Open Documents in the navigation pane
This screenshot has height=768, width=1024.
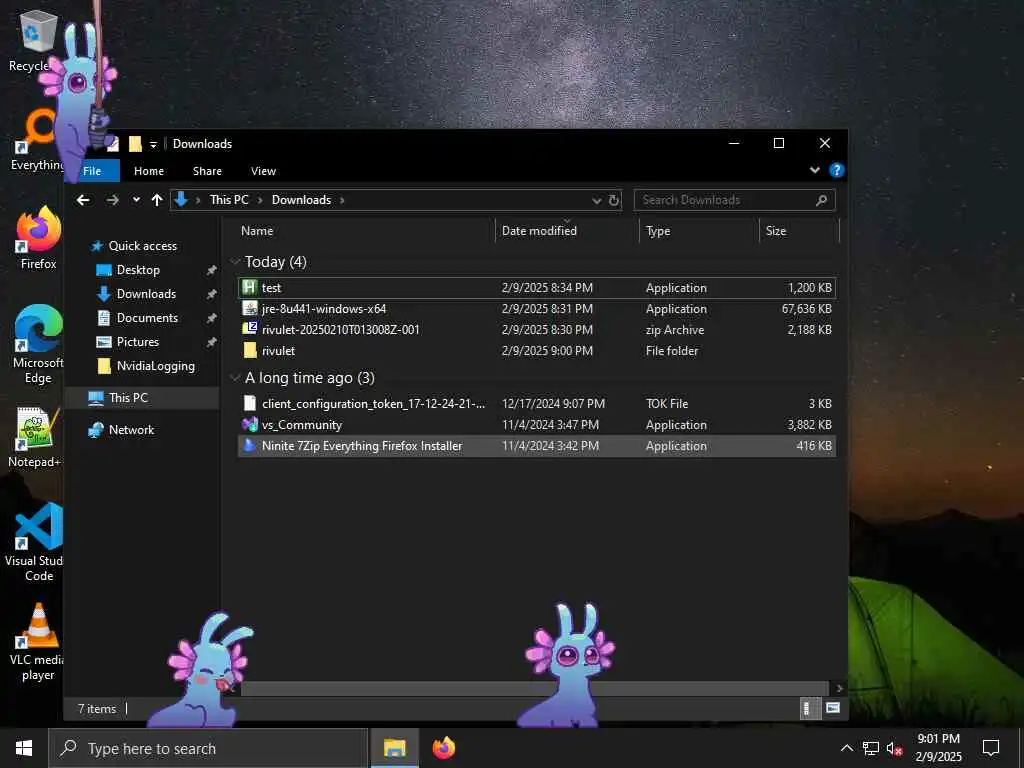pyautogui.click(x=147, y=318)
